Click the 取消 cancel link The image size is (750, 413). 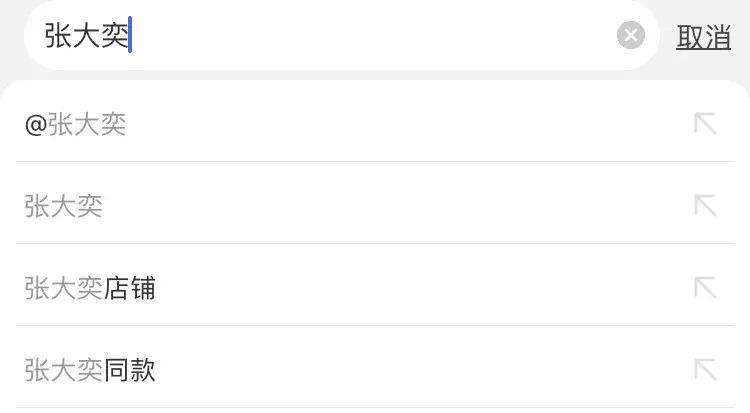click(704, 38)
